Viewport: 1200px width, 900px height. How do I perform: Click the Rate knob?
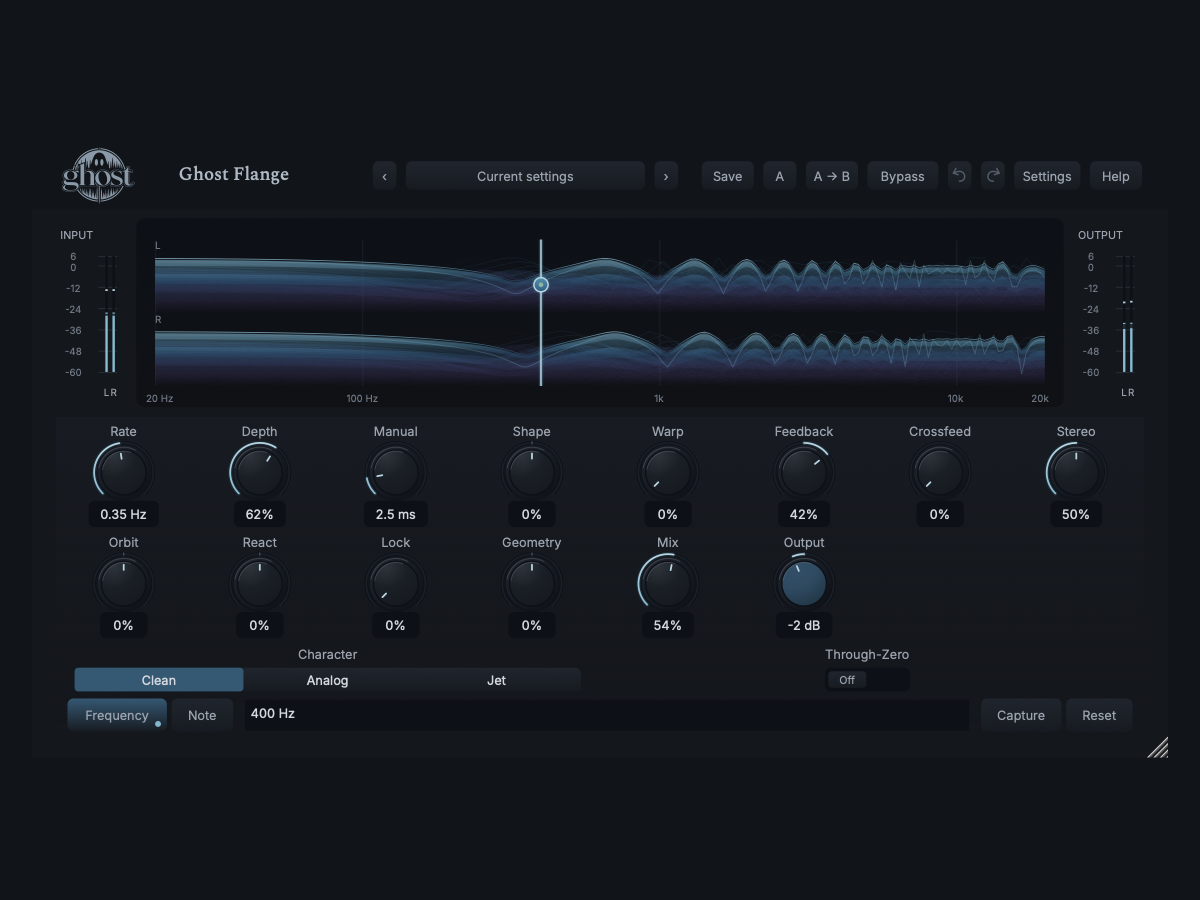pos(123,472)
